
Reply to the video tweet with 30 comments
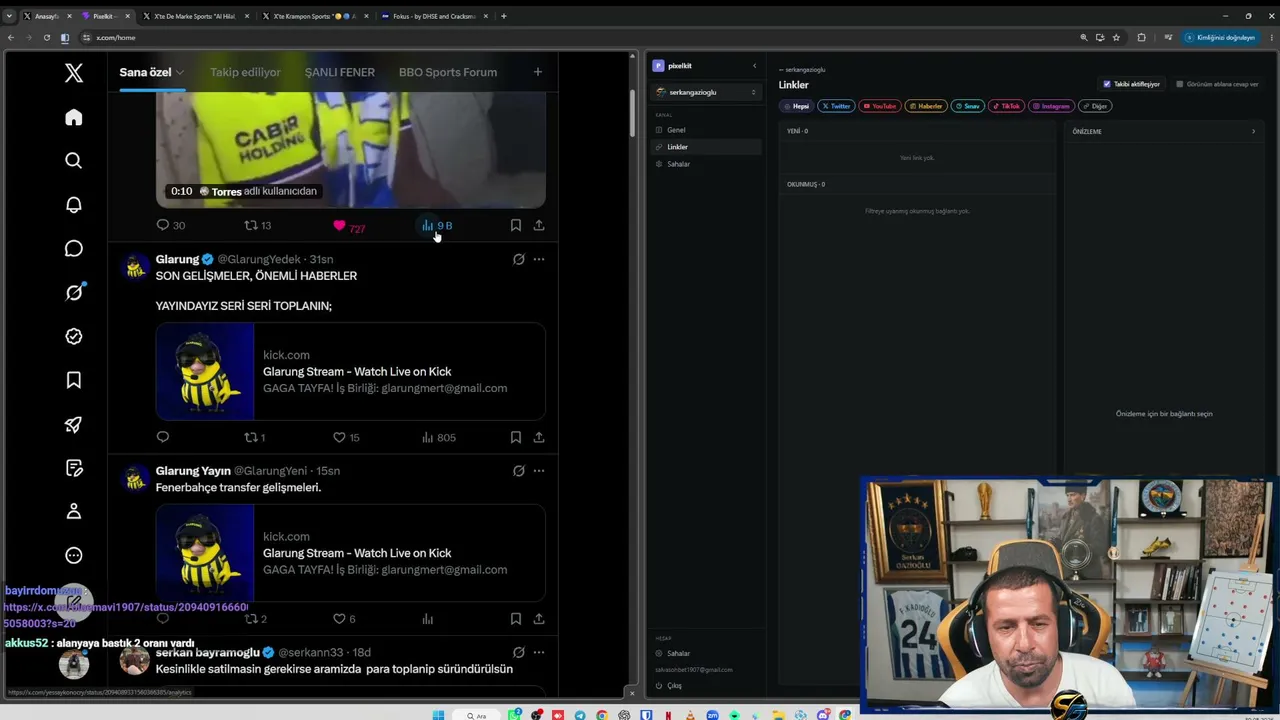click(x=170, y=225)
